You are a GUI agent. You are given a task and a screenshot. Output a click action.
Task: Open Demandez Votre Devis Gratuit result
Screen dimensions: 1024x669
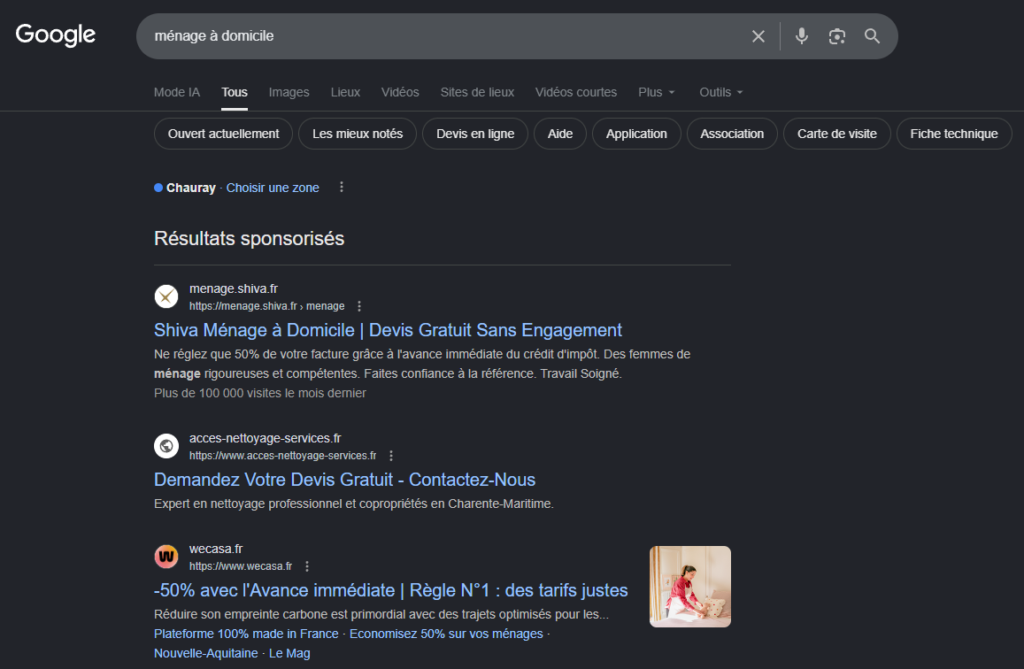tap(345, 480)
